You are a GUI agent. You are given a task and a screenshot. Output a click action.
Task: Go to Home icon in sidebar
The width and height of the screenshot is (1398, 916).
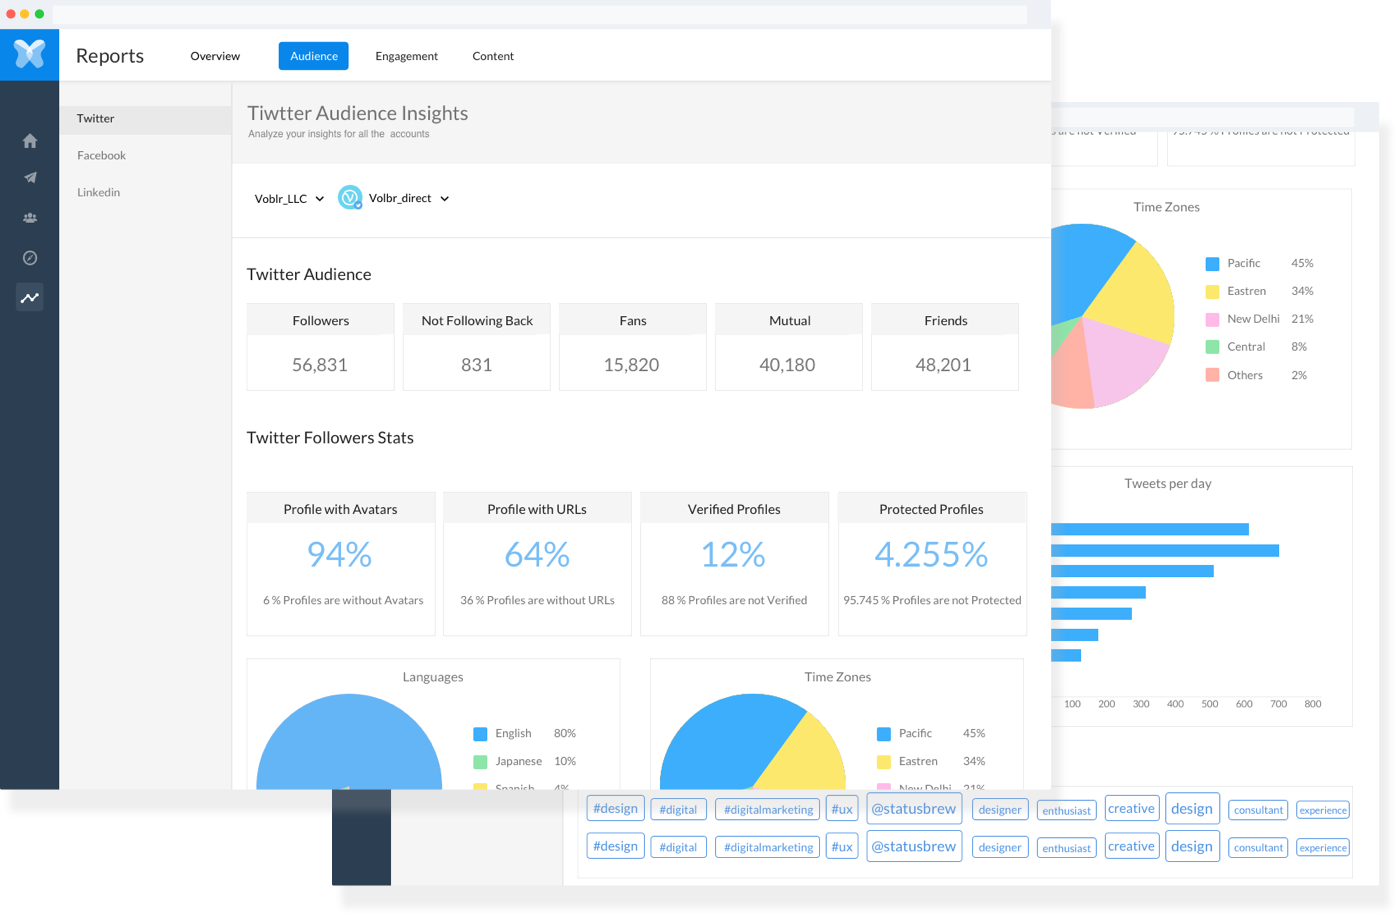tap(30, 141)
